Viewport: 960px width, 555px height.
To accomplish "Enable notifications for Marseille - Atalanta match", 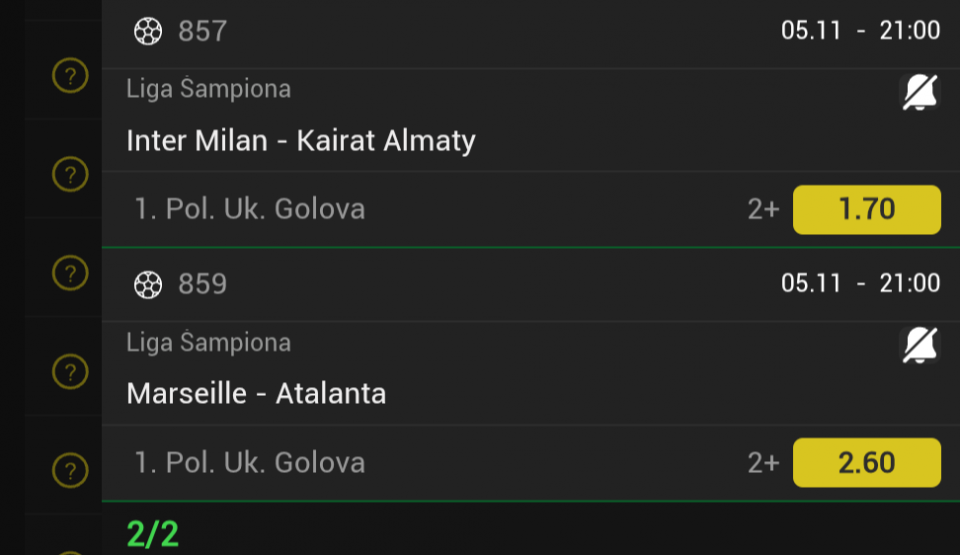I will (x=920, y=346).
